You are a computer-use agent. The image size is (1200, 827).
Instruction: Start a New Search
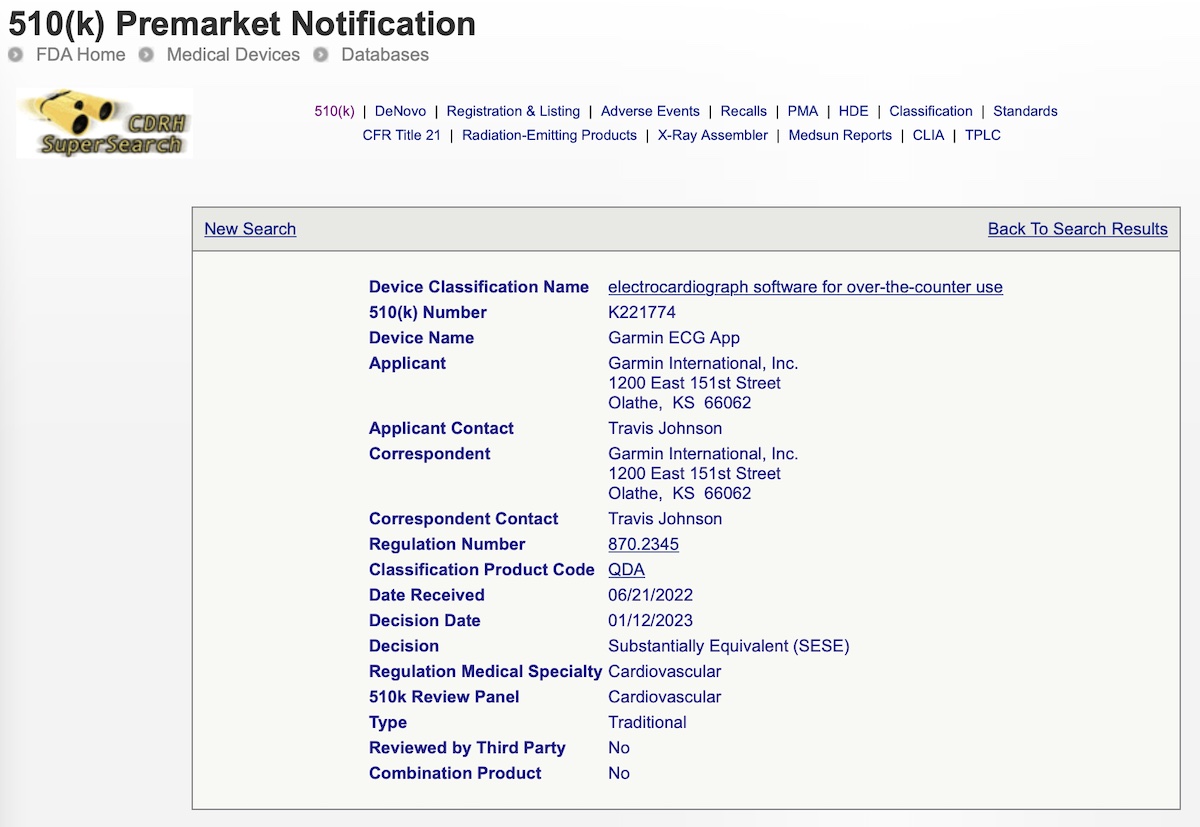(250, 229)
